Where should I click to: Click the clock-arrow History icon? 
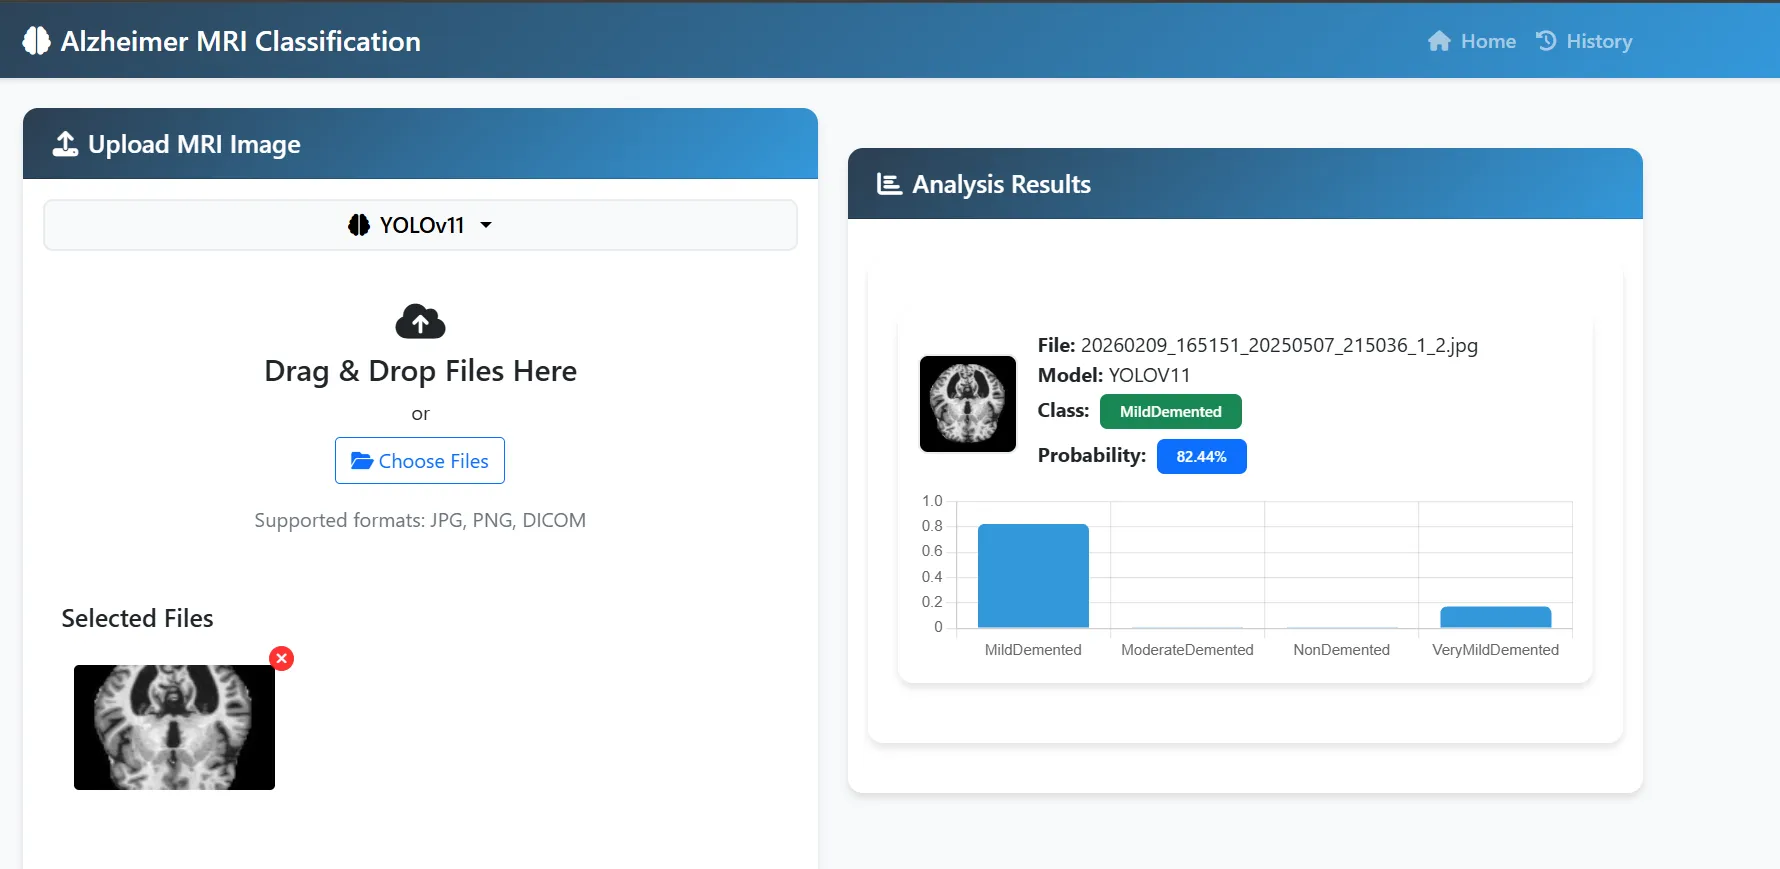click(1546, 40)
